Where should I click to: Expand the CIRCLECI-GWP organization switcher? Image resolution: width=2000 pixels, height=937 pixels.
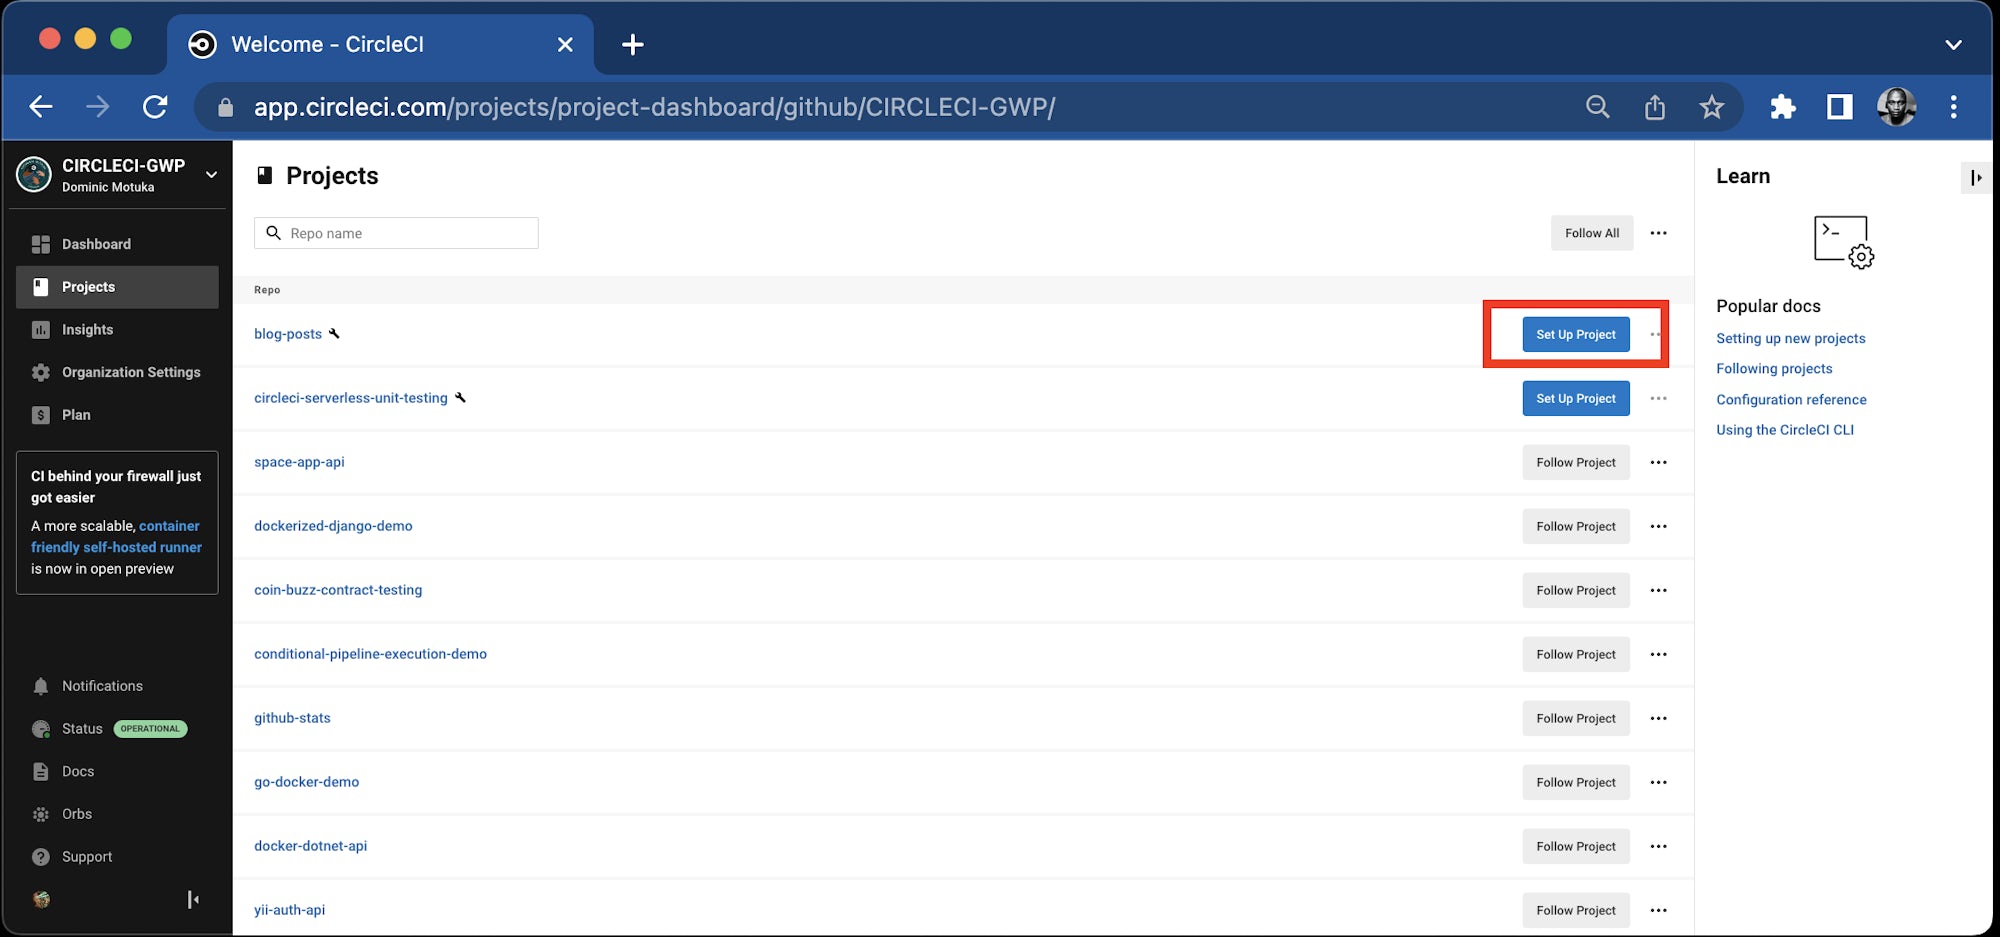pos(211,175)
